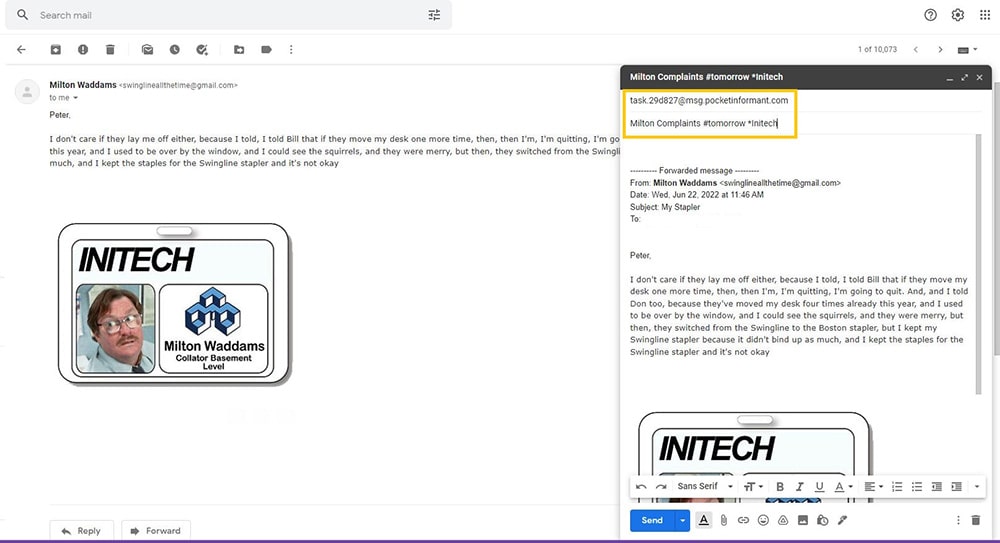Open the text color picker
Image resolution: width=1000 pixels, height=543 pixels.
(x=843, y=486)
